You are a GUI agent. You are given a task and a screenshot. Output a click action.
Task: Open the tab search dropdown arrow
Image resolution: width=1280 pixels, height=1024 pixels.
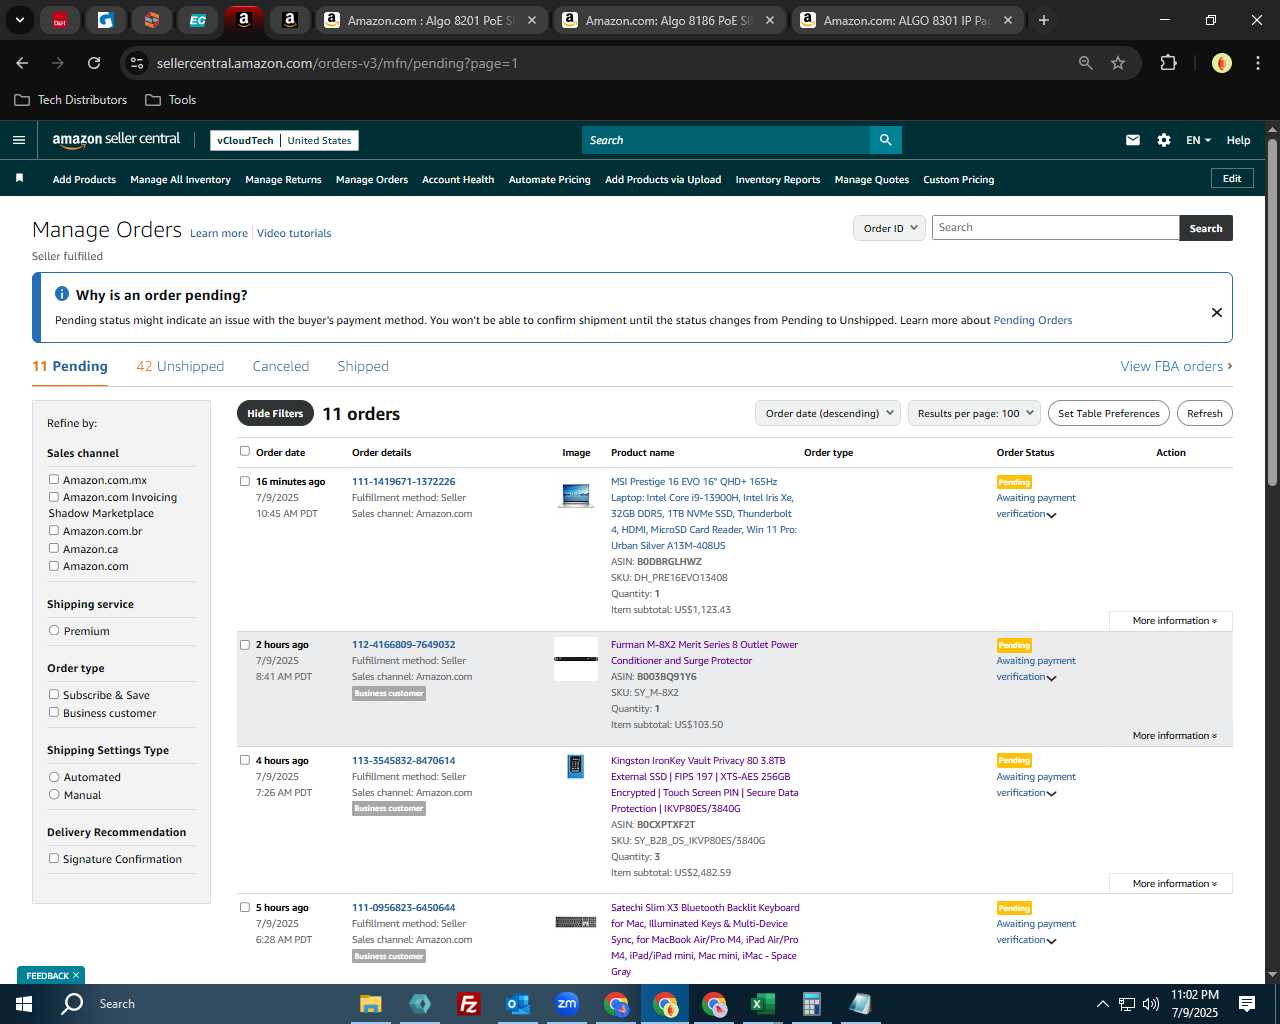pos(19,20)
